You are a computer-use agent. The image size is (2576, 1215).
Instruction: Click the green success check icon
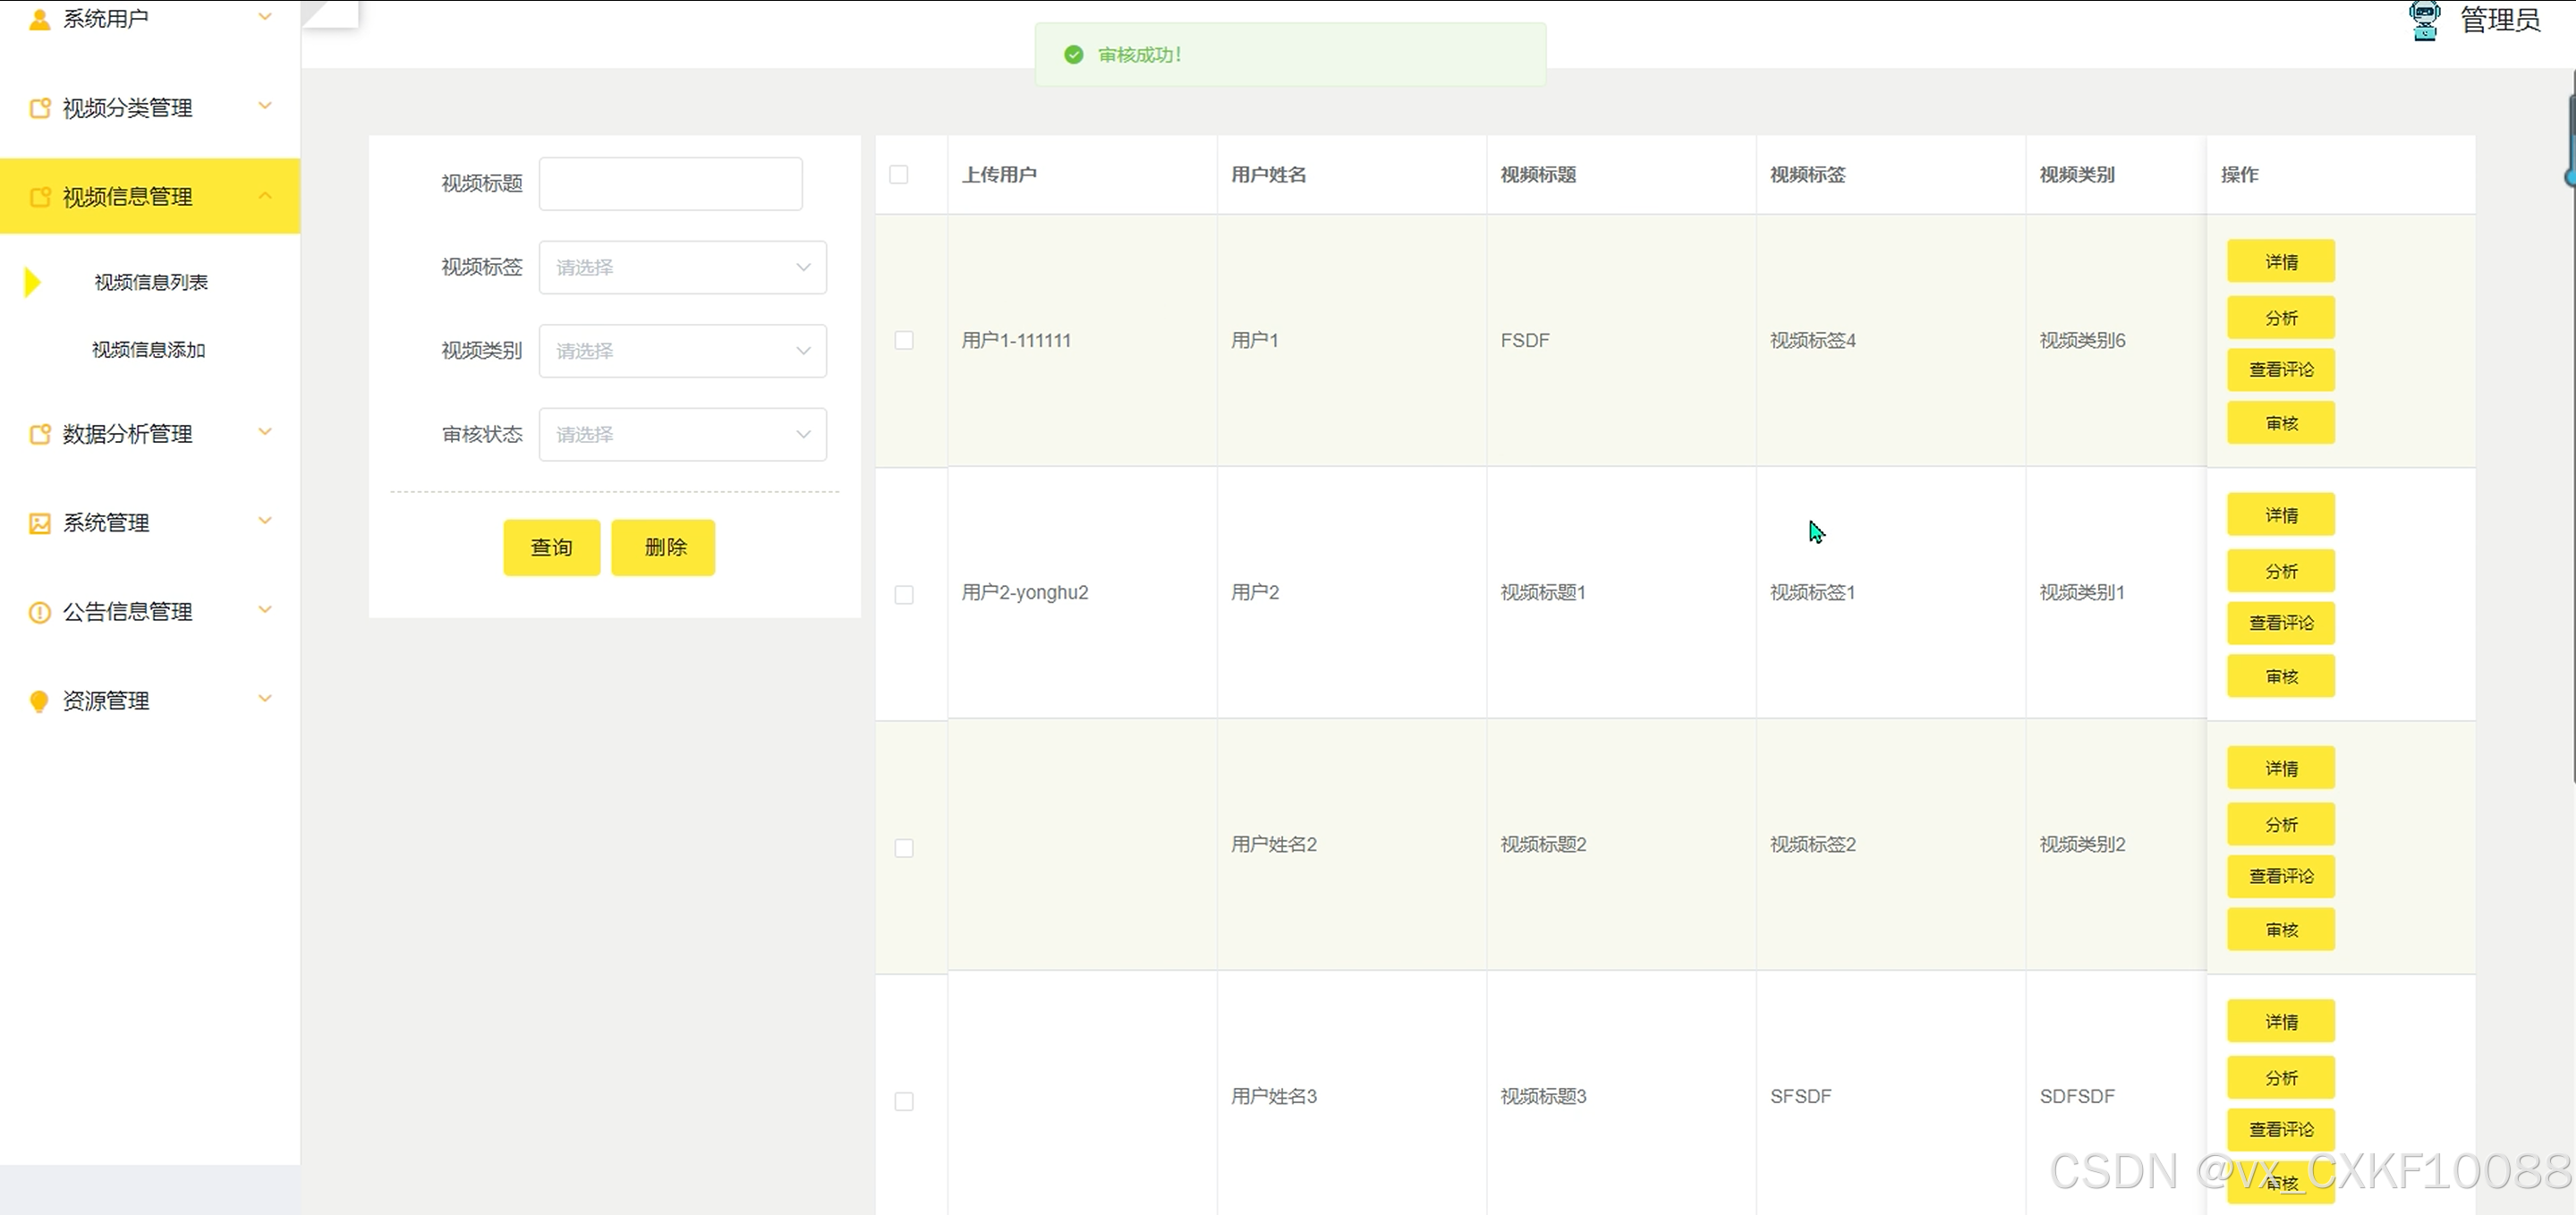tap(1074, 55)
